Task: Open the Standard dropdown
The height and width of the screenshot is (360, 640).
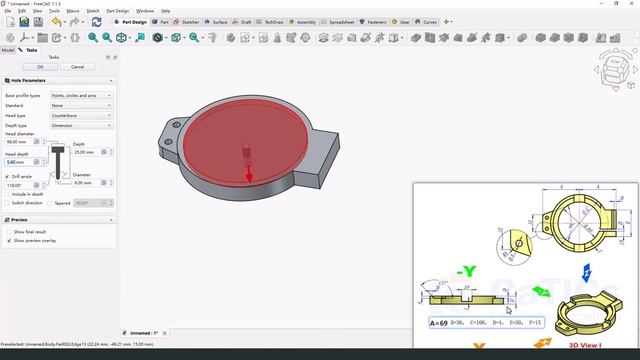Action: click(x=81, y=105)
